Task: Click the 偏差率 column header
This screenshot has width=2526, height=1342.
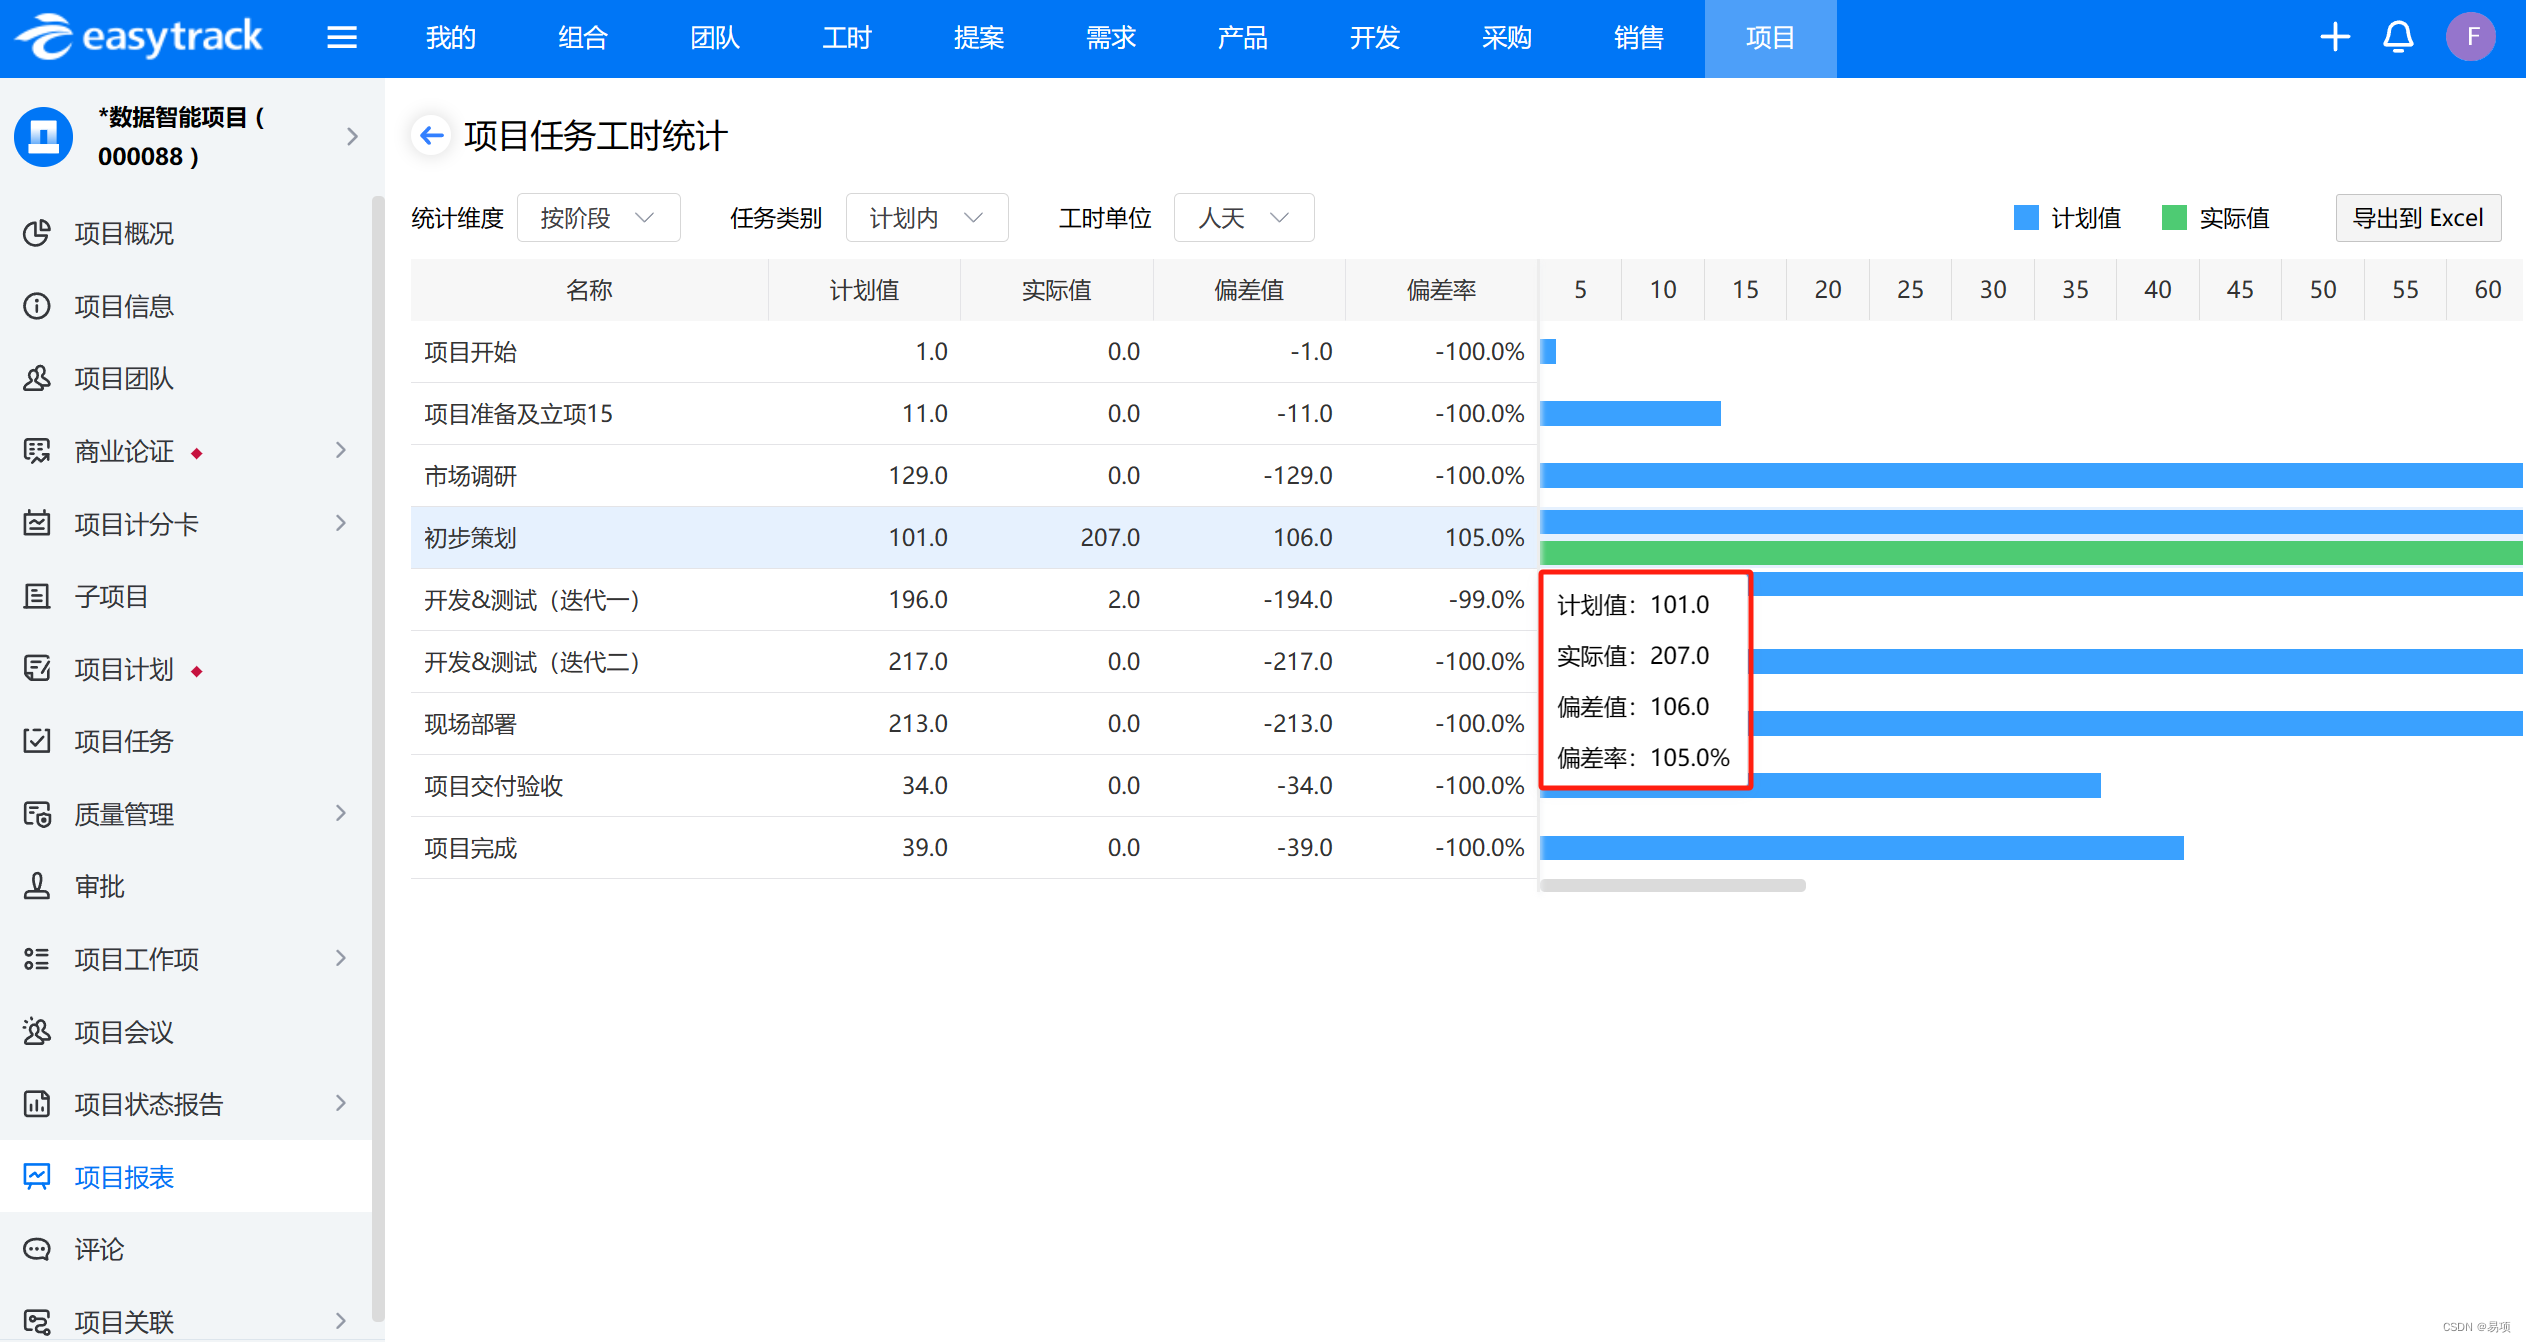Action: coord(1441,290)
